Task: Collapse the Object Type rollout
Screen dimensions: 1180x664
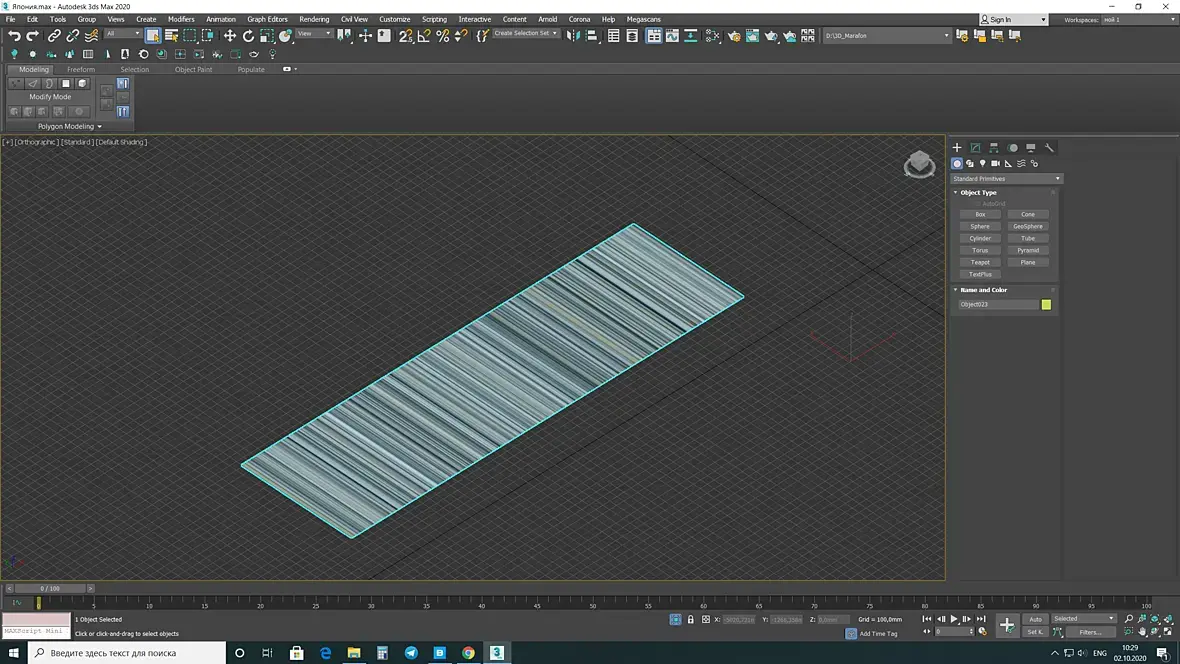Action: click(978, 193)
